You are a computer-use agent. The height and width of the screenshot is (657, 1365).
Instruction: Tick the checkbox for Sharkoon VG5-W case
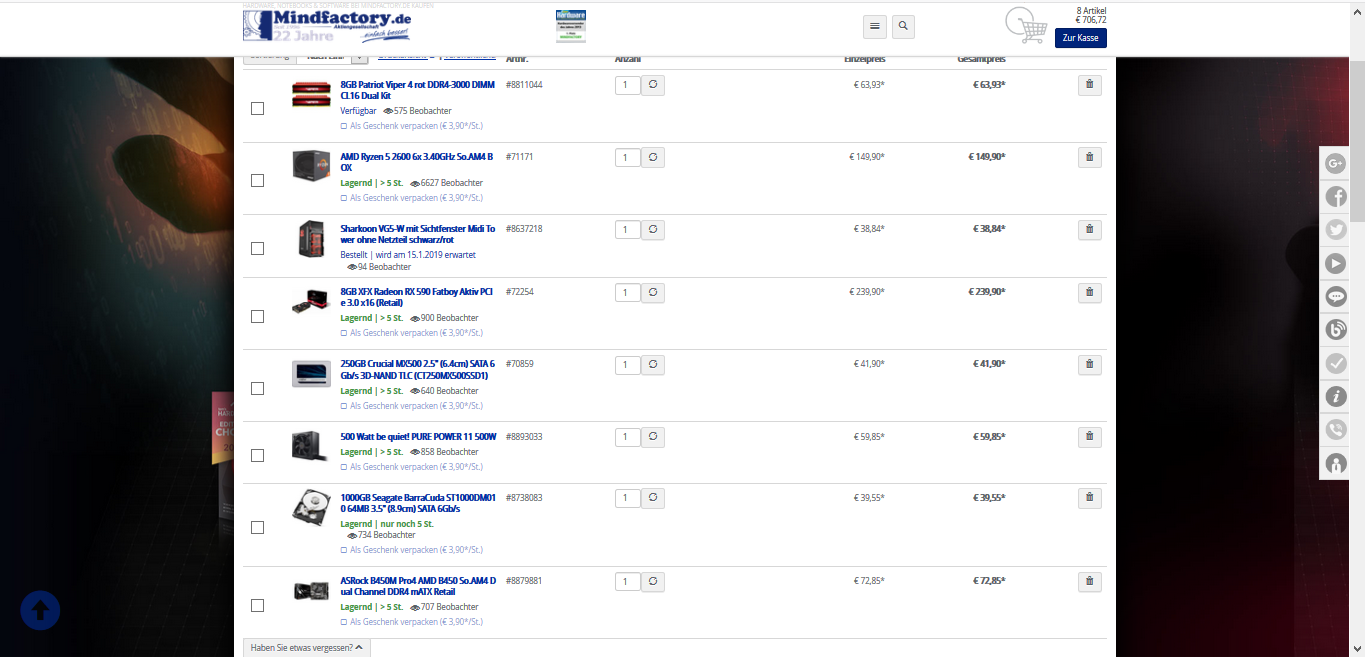coord(257,247)
